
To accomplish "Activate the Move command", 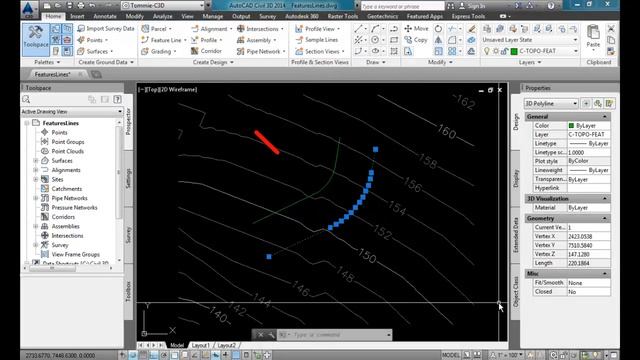I will pyautogui.click(x=416, y=29).
